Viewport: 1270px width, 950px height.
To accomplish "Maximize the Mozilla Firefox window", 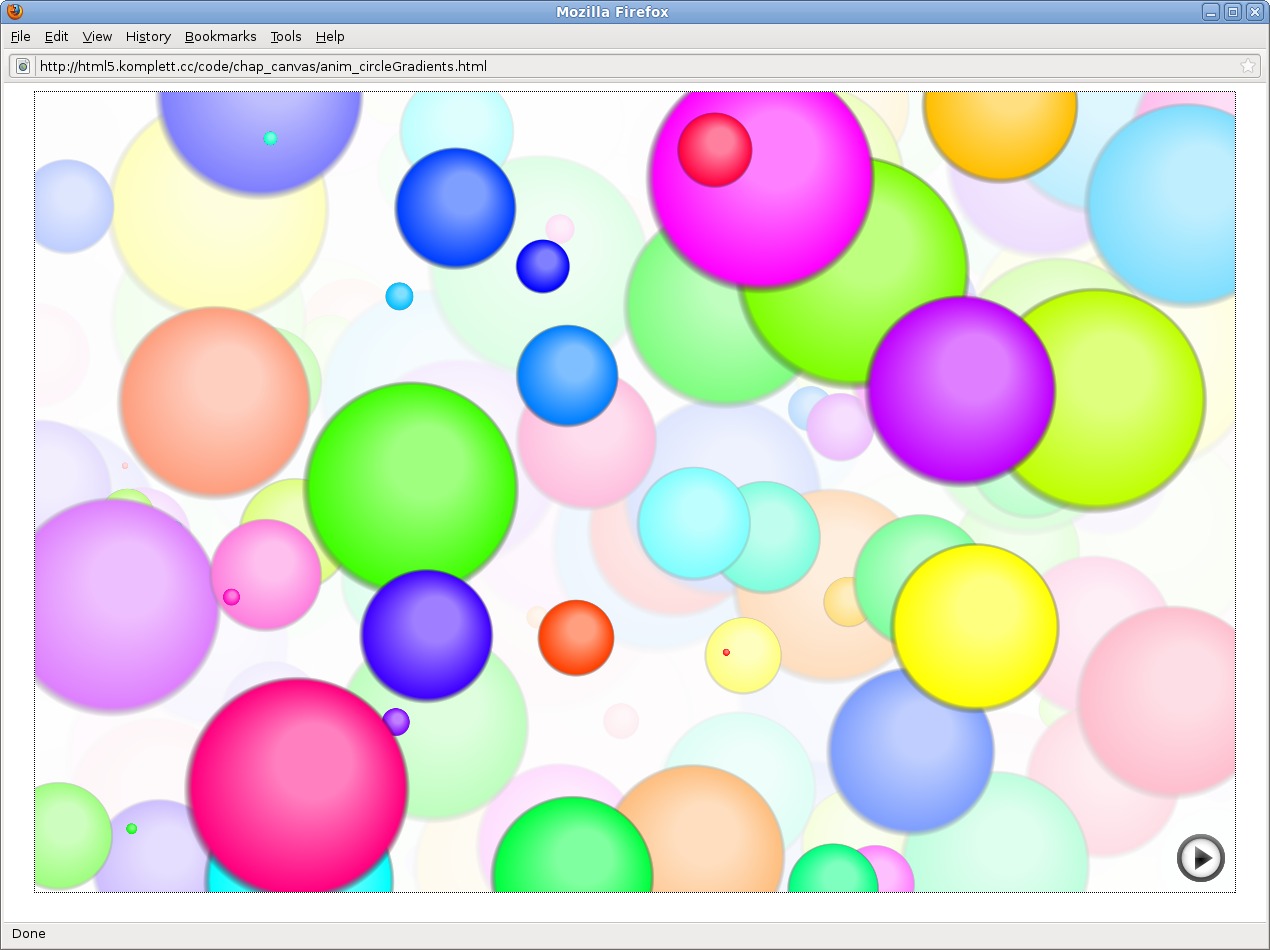I will [x=1233, y=12].
